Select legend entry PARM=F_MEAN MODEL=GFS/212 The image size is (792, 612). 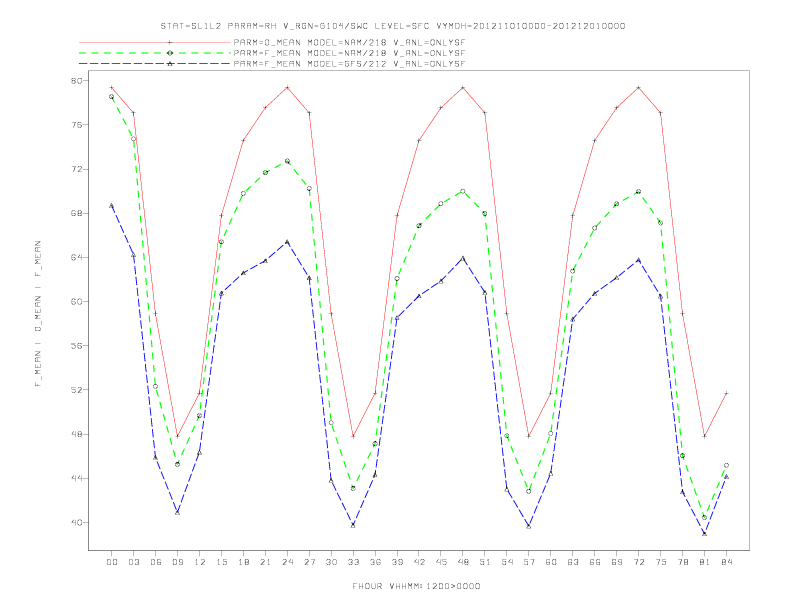[x=349, y=64]
